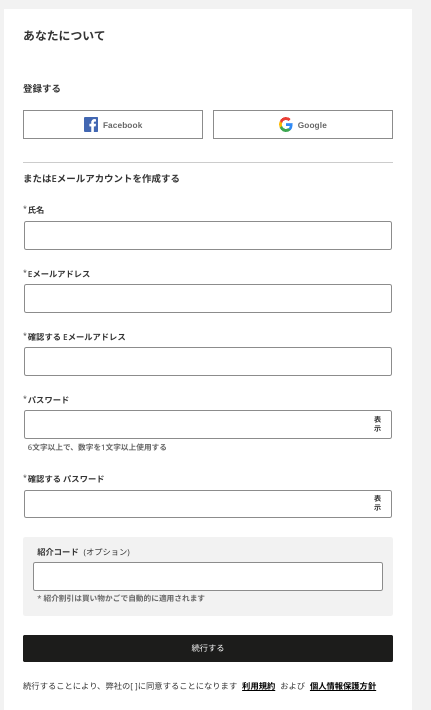Click the Eメールアドレス field label
Screen dimensions: 431x710
[x=59, y=274]
